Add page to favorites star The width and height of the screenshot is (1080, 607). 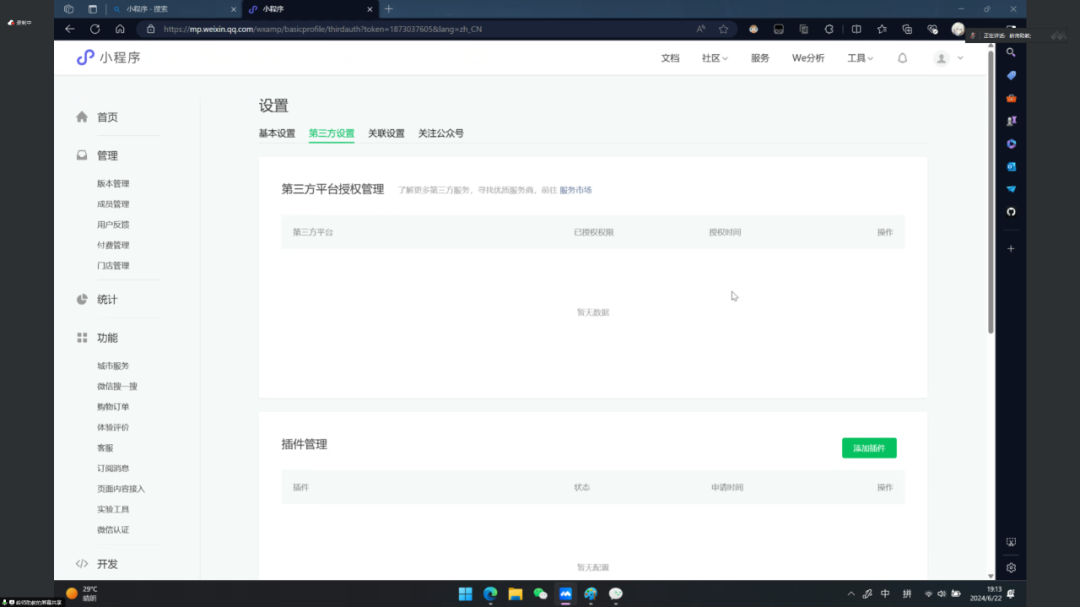coord(723,29)
